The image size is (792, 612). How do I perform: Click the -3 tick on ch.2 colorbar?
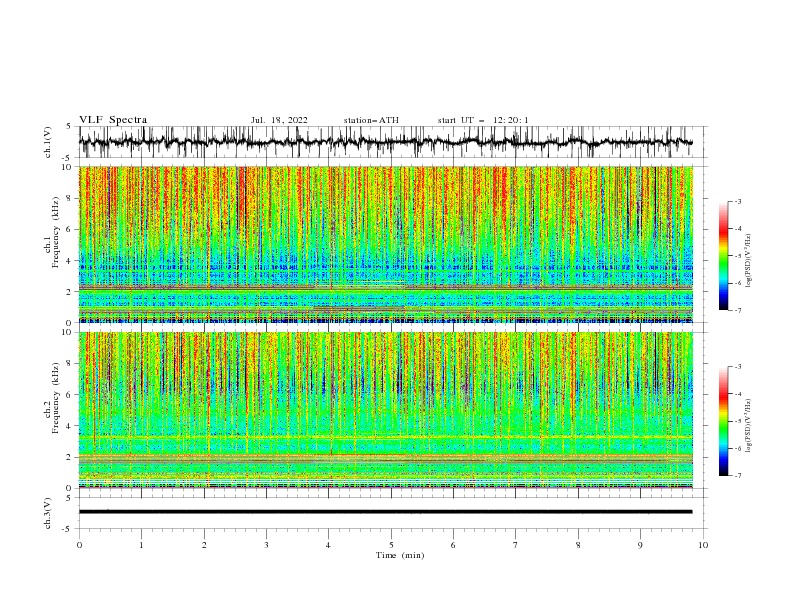tap(737, 367)
